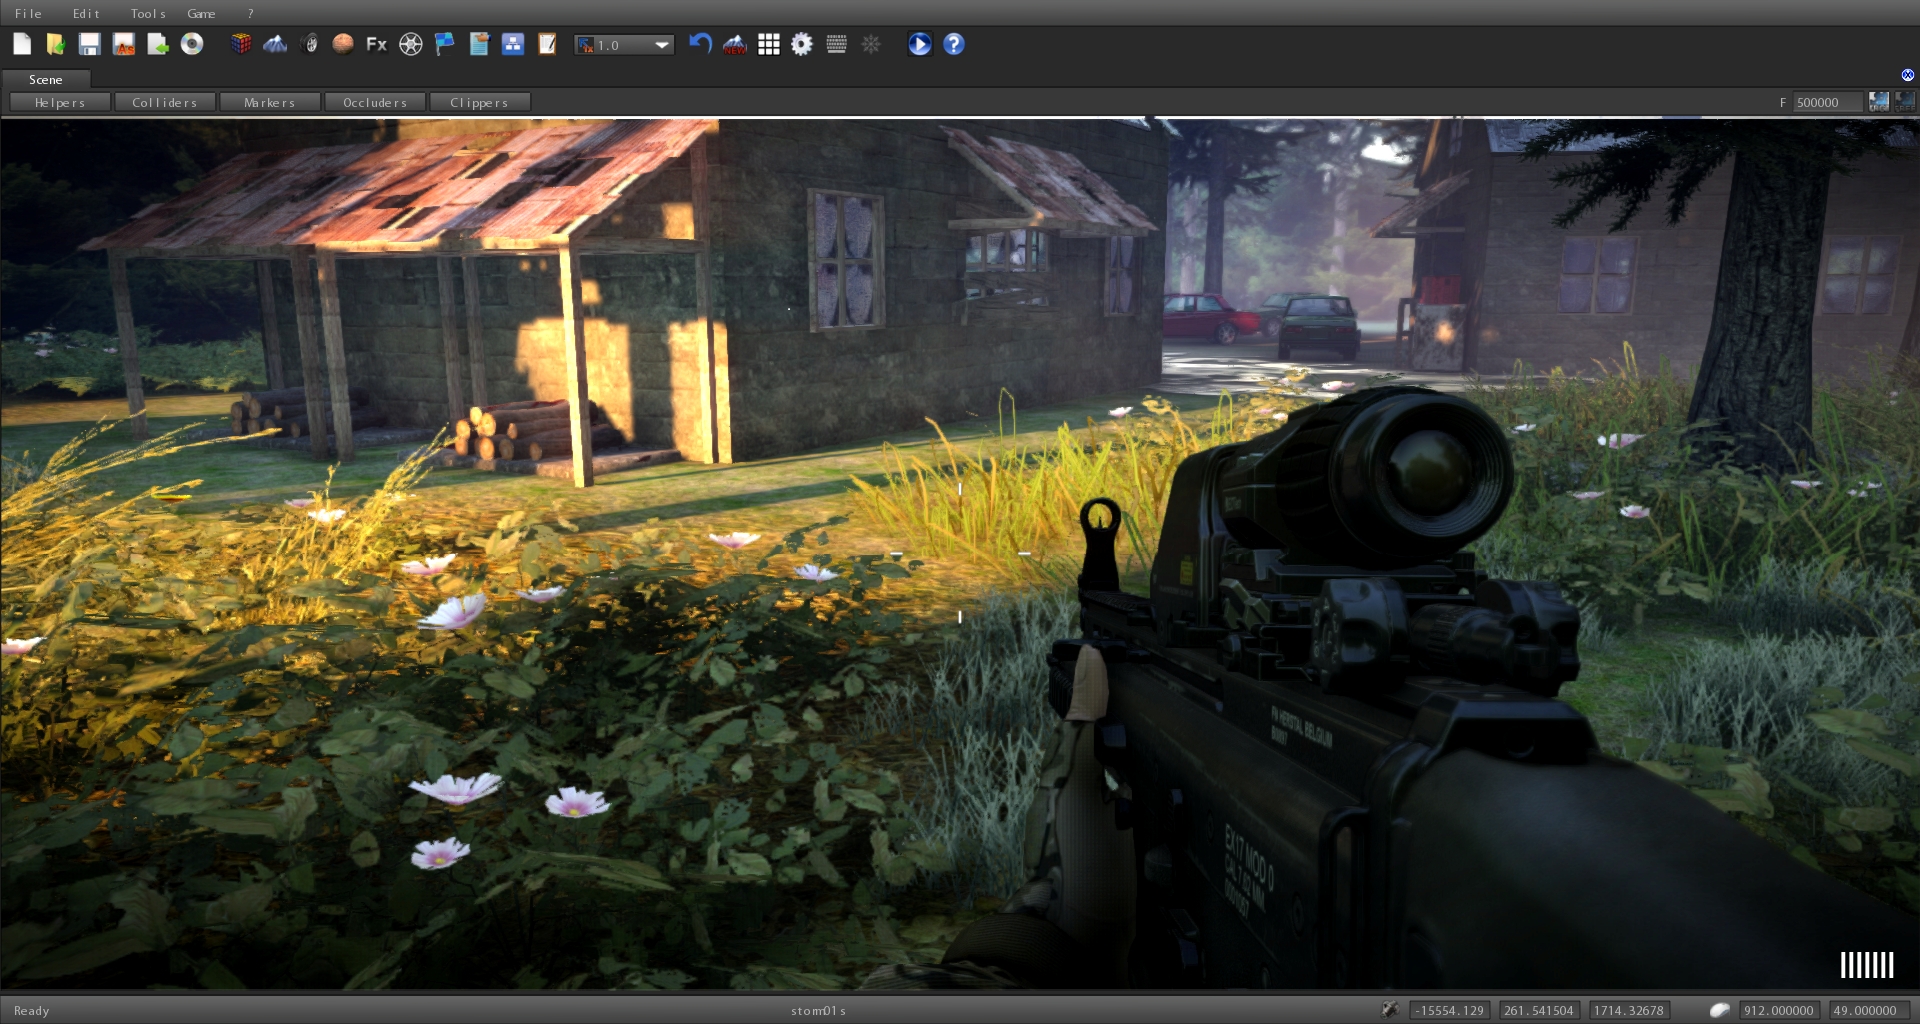Viewport: 1920px width, 1024px height.
Task: Open scene with the folder icon
Action: (56, 44)
